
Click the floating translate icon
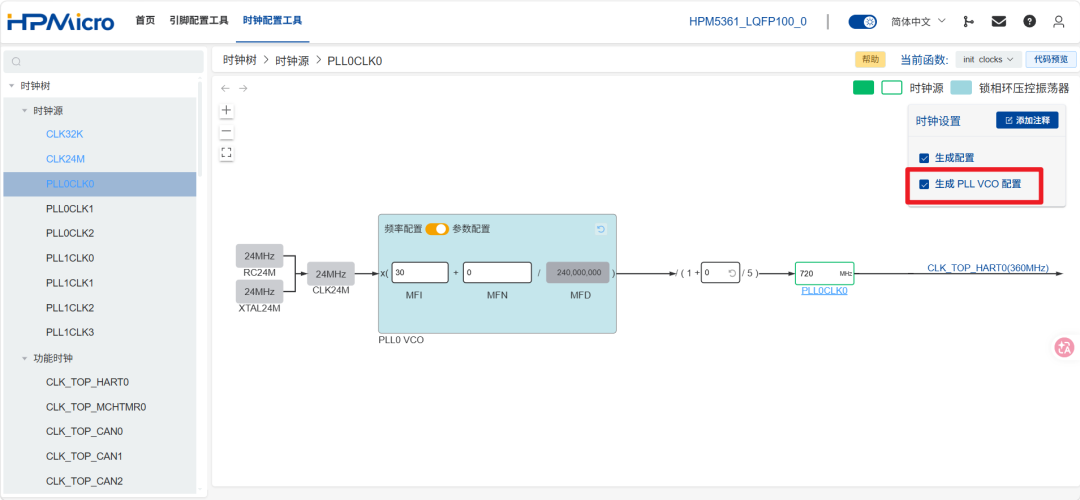click(1064, 347)
